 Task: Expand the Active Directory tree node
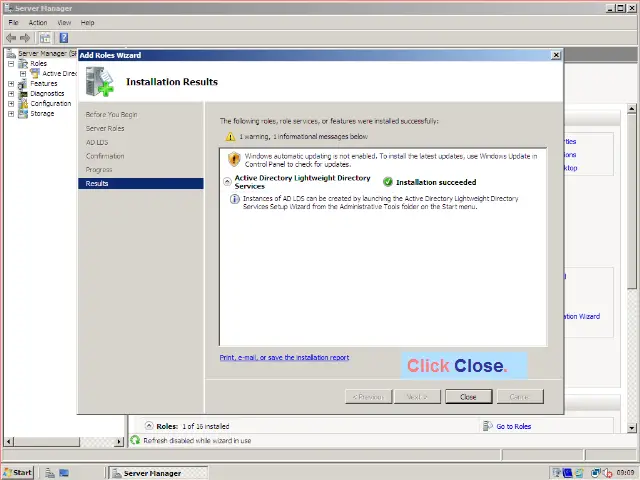point(23,73)
